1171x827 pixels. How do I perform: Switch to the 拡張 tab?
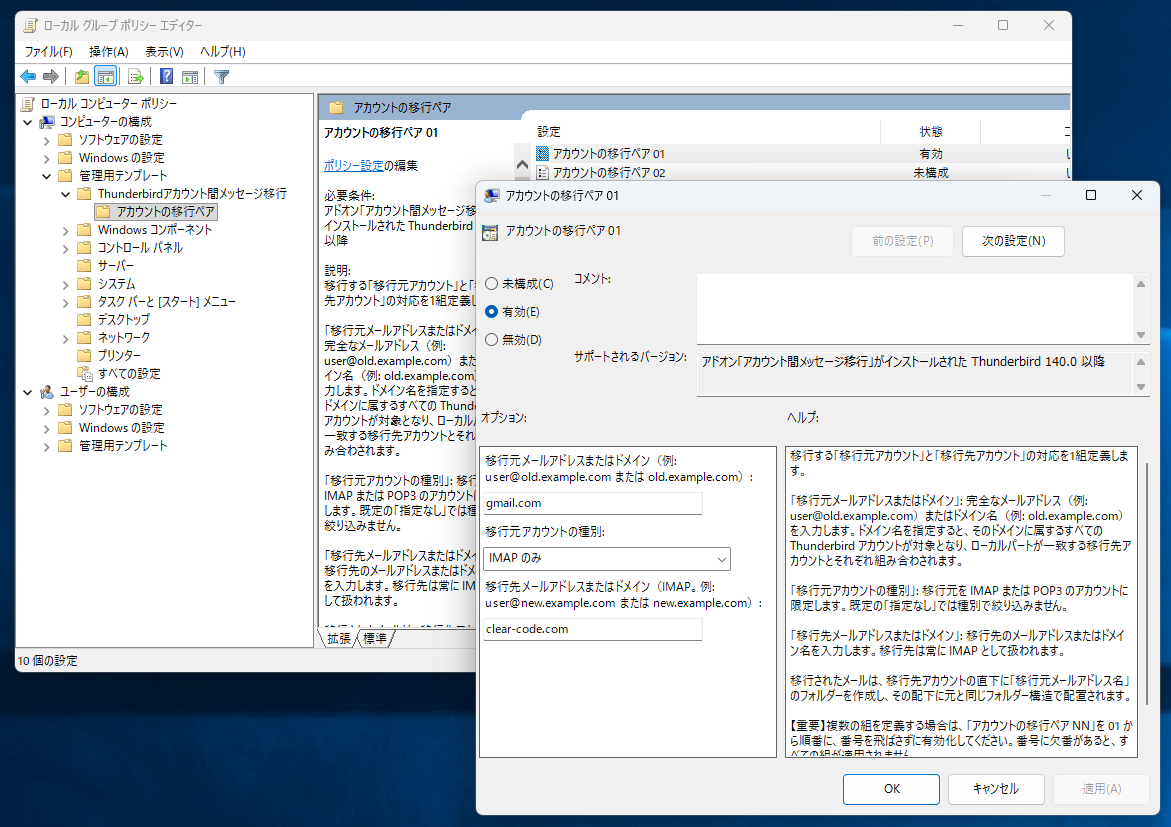tap(339, 638)
